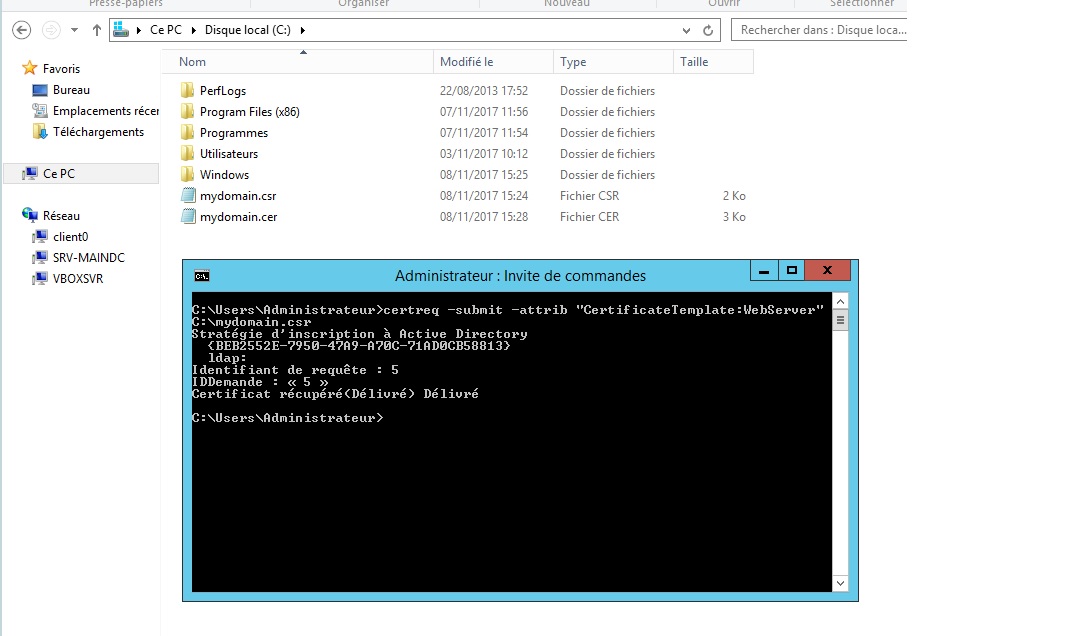Click command prompt scrollbar thumb
Viewport: 1075px width, 636px height.
[841, 320]
